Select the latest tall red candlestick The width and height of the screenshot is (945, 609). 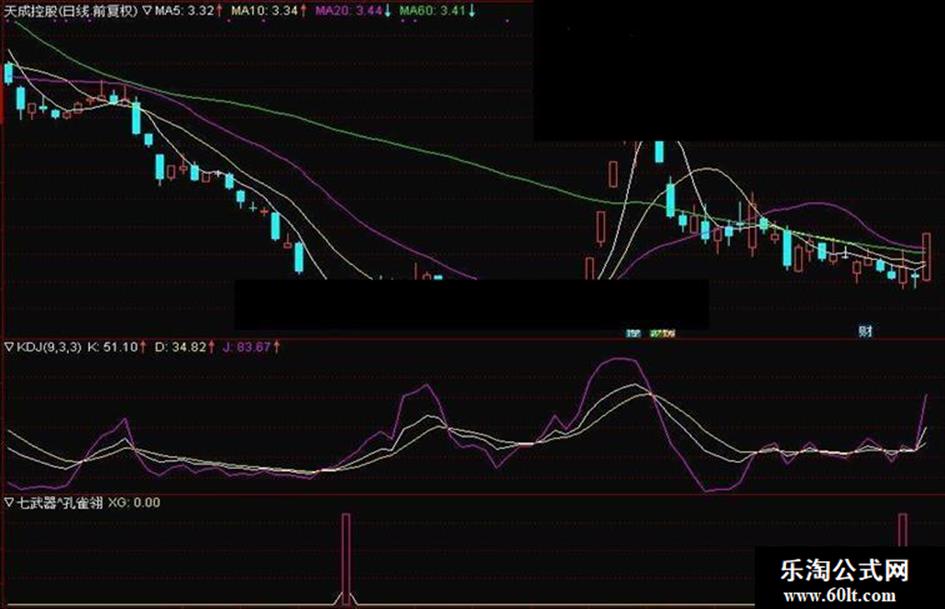point(926,257)
